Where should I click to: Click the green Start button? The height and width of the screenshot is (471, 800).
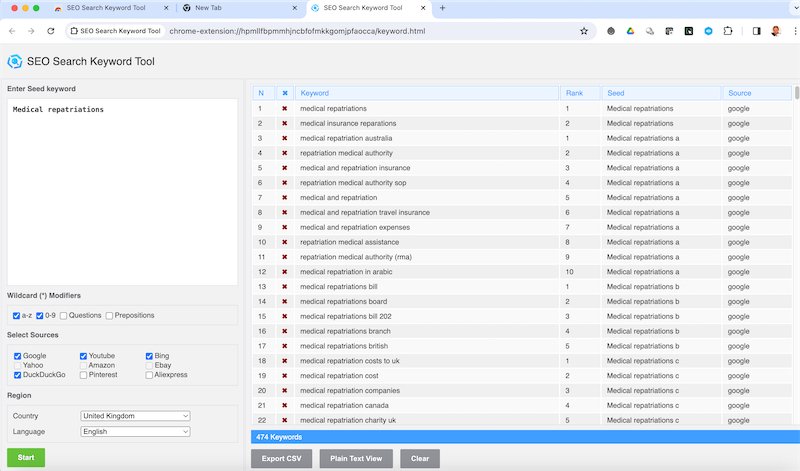26,458
